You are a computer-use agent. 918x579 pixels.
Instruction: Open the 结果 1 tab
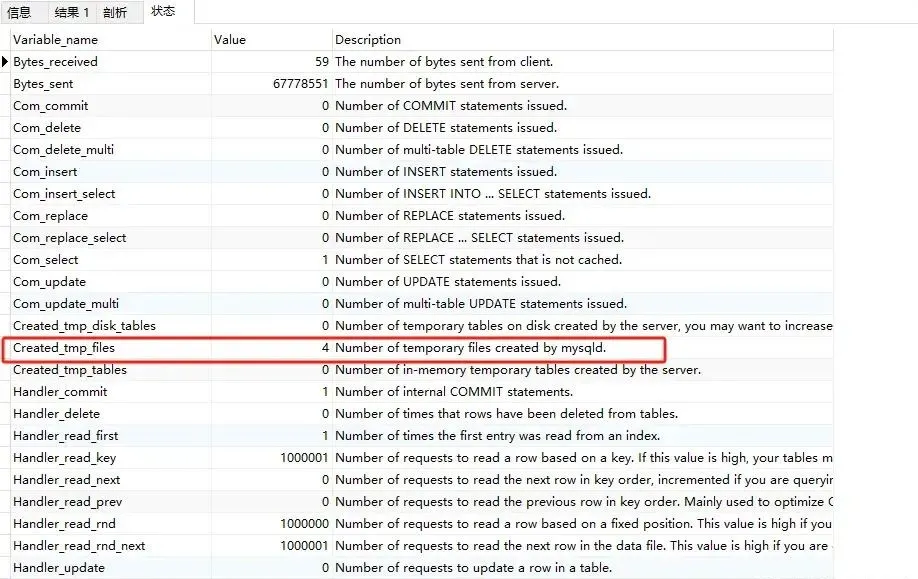point(72,13)
